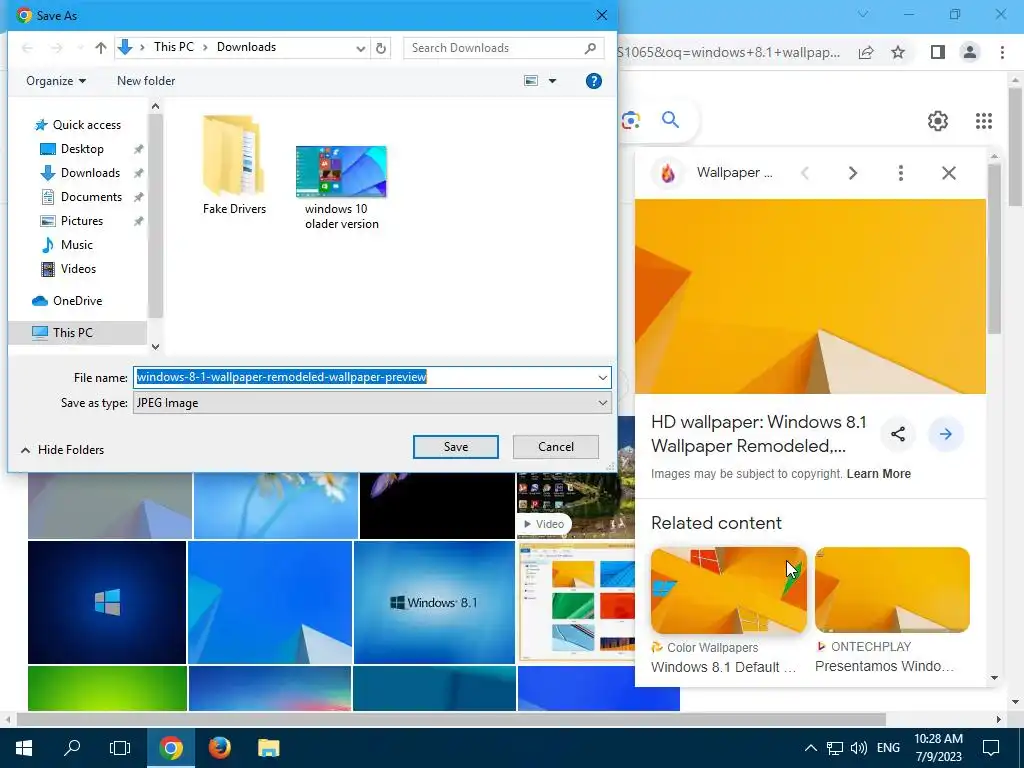Viewport: 1024px width, 768px height.
Task: Create a New folder
Action: click(x=146, y=81)
